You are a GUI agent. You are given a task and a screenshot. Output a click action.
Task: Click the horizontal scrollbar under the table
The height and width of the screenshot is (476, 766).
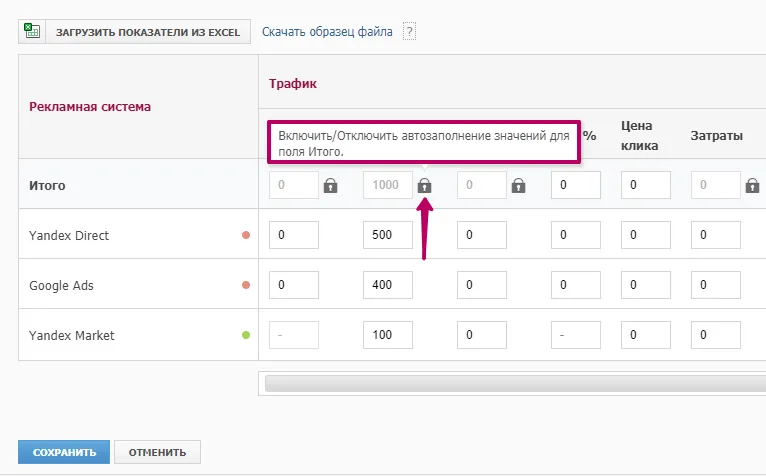(x=515, y=383)
